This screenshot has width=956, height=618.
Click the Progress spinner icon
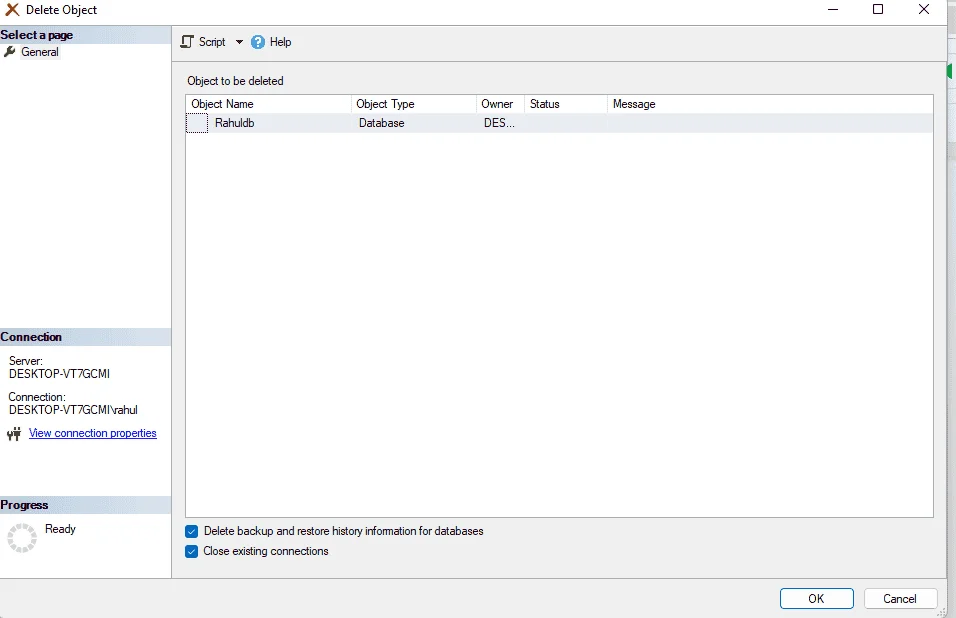[22, 538]
